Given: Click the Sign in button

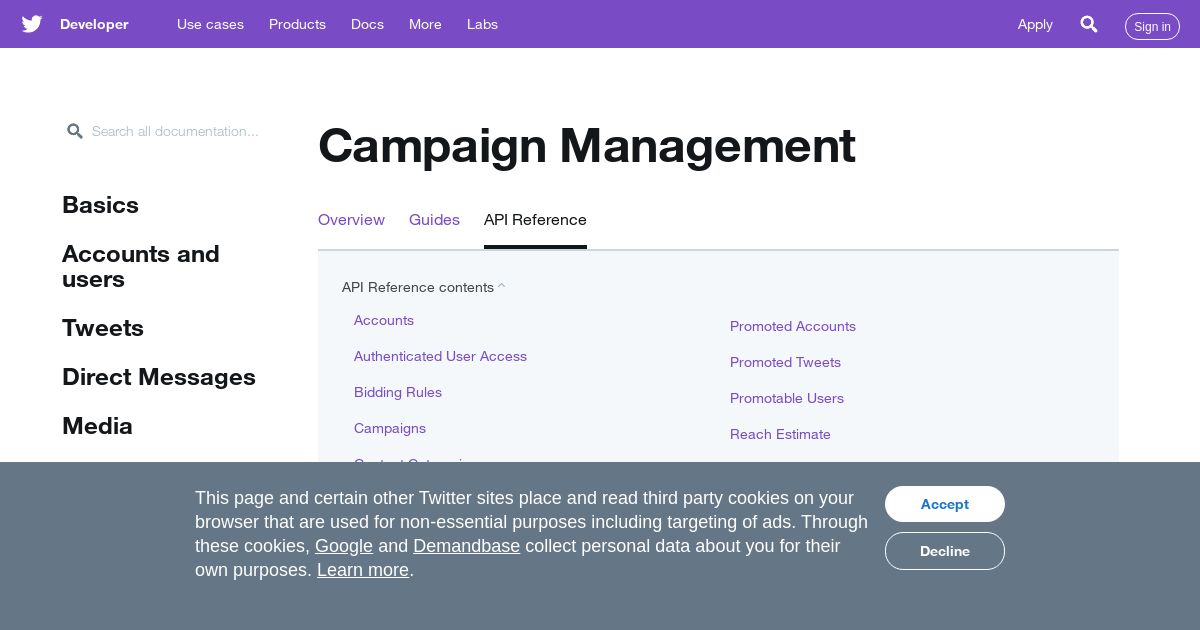Looking at the screenshot, I should click(x=1152, y=27).
